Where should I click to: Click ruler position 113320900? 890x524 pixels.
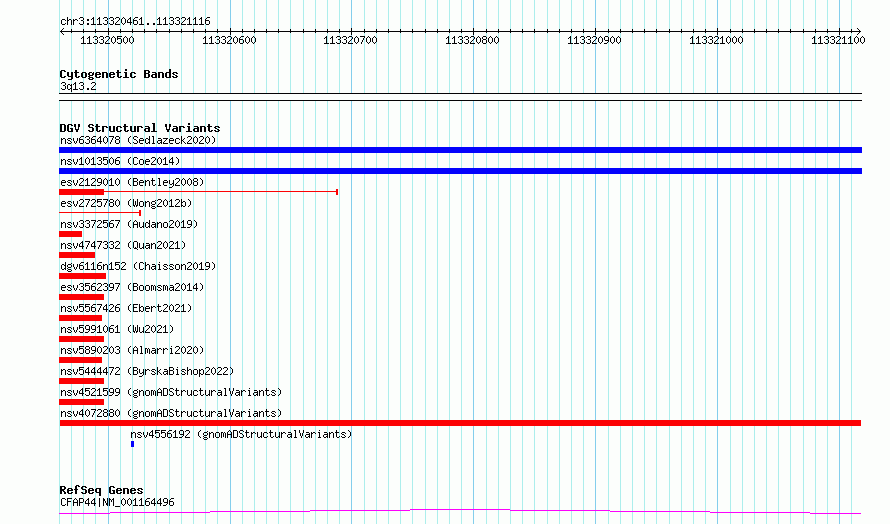[594, 40]
